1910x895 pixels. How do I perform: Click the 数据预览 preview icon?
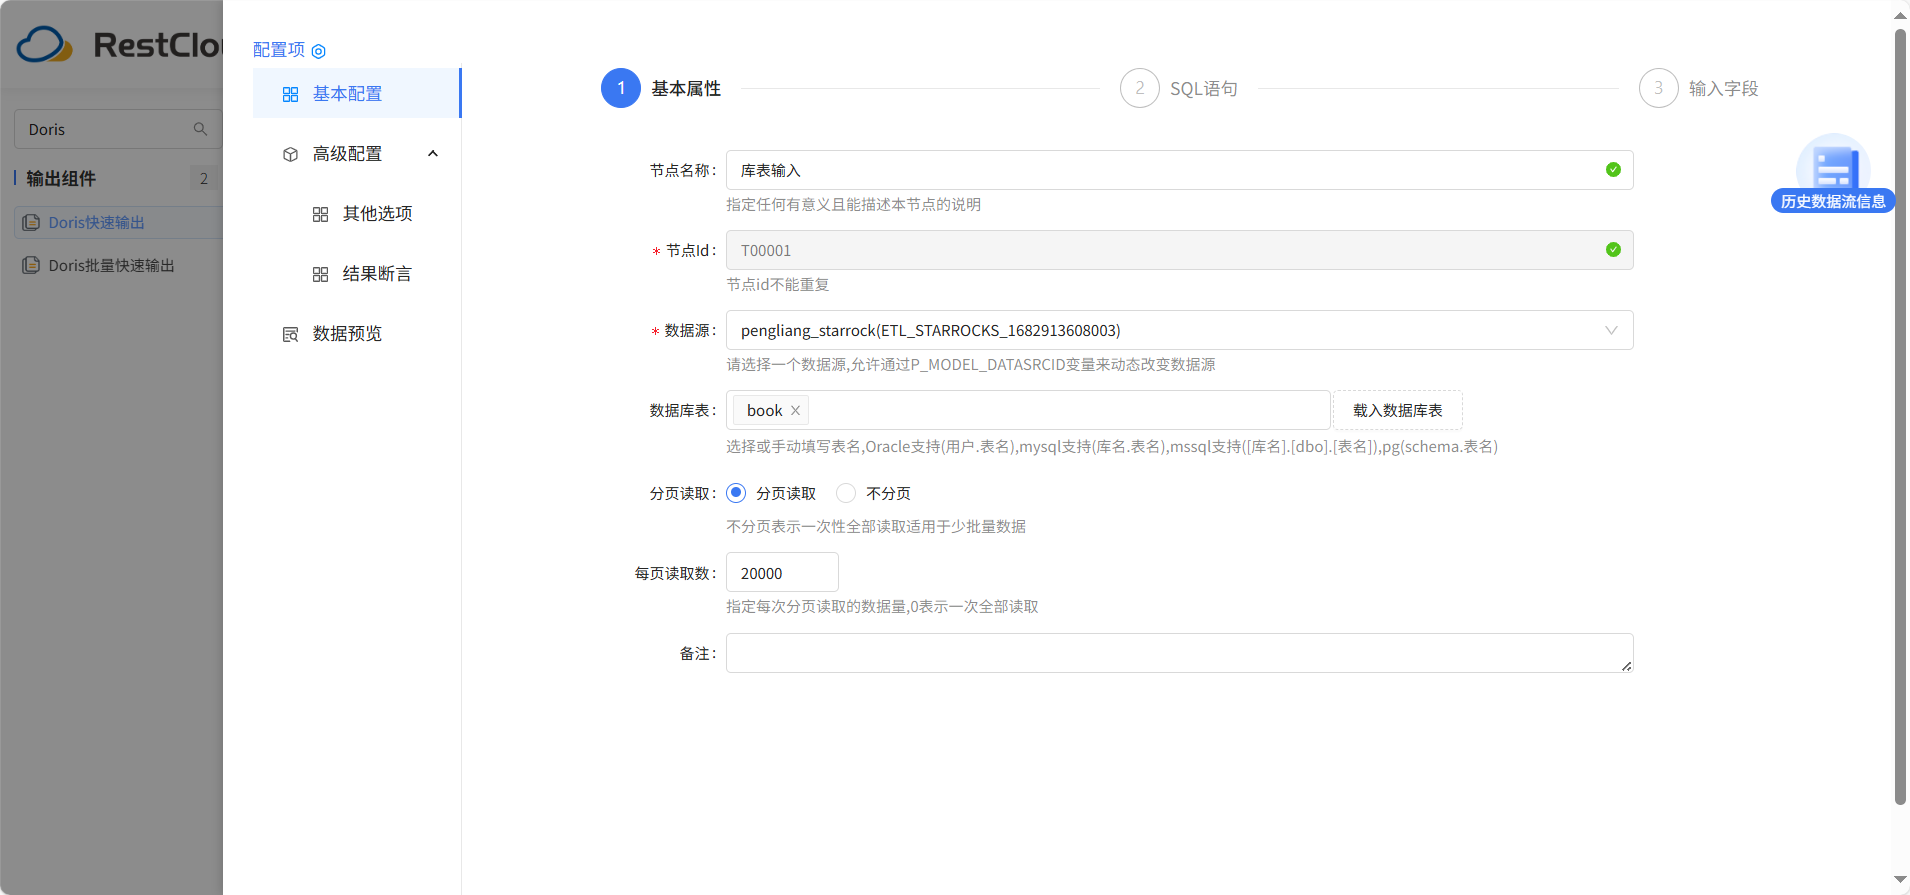tap(290, 334)
